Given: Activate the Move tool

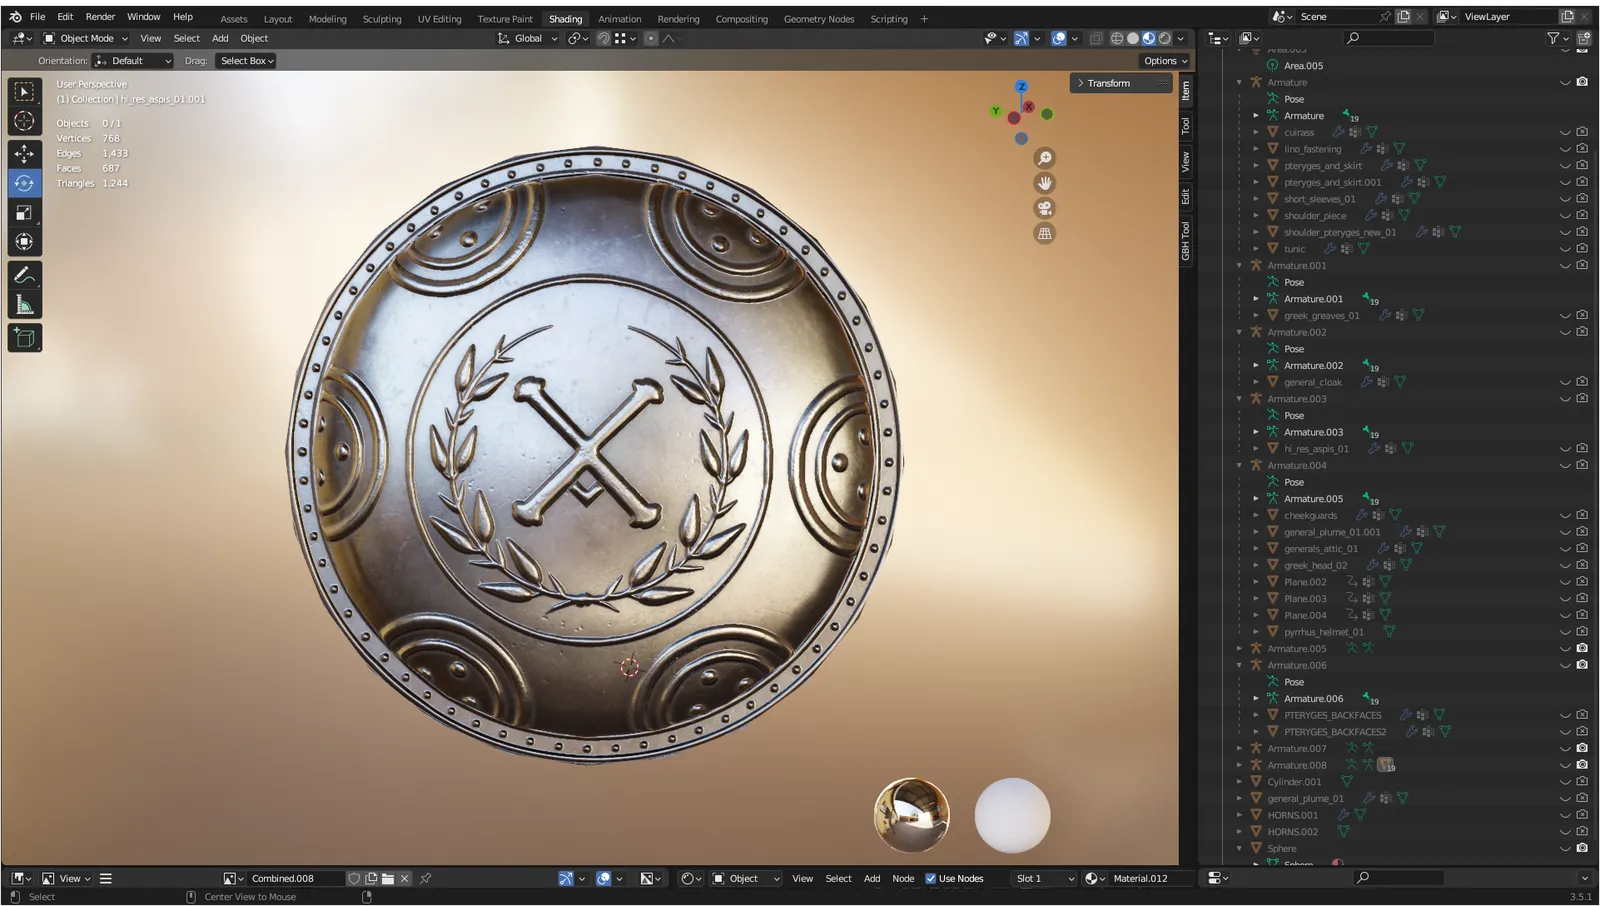Looking at the screenshot, I should pos(24,153).
